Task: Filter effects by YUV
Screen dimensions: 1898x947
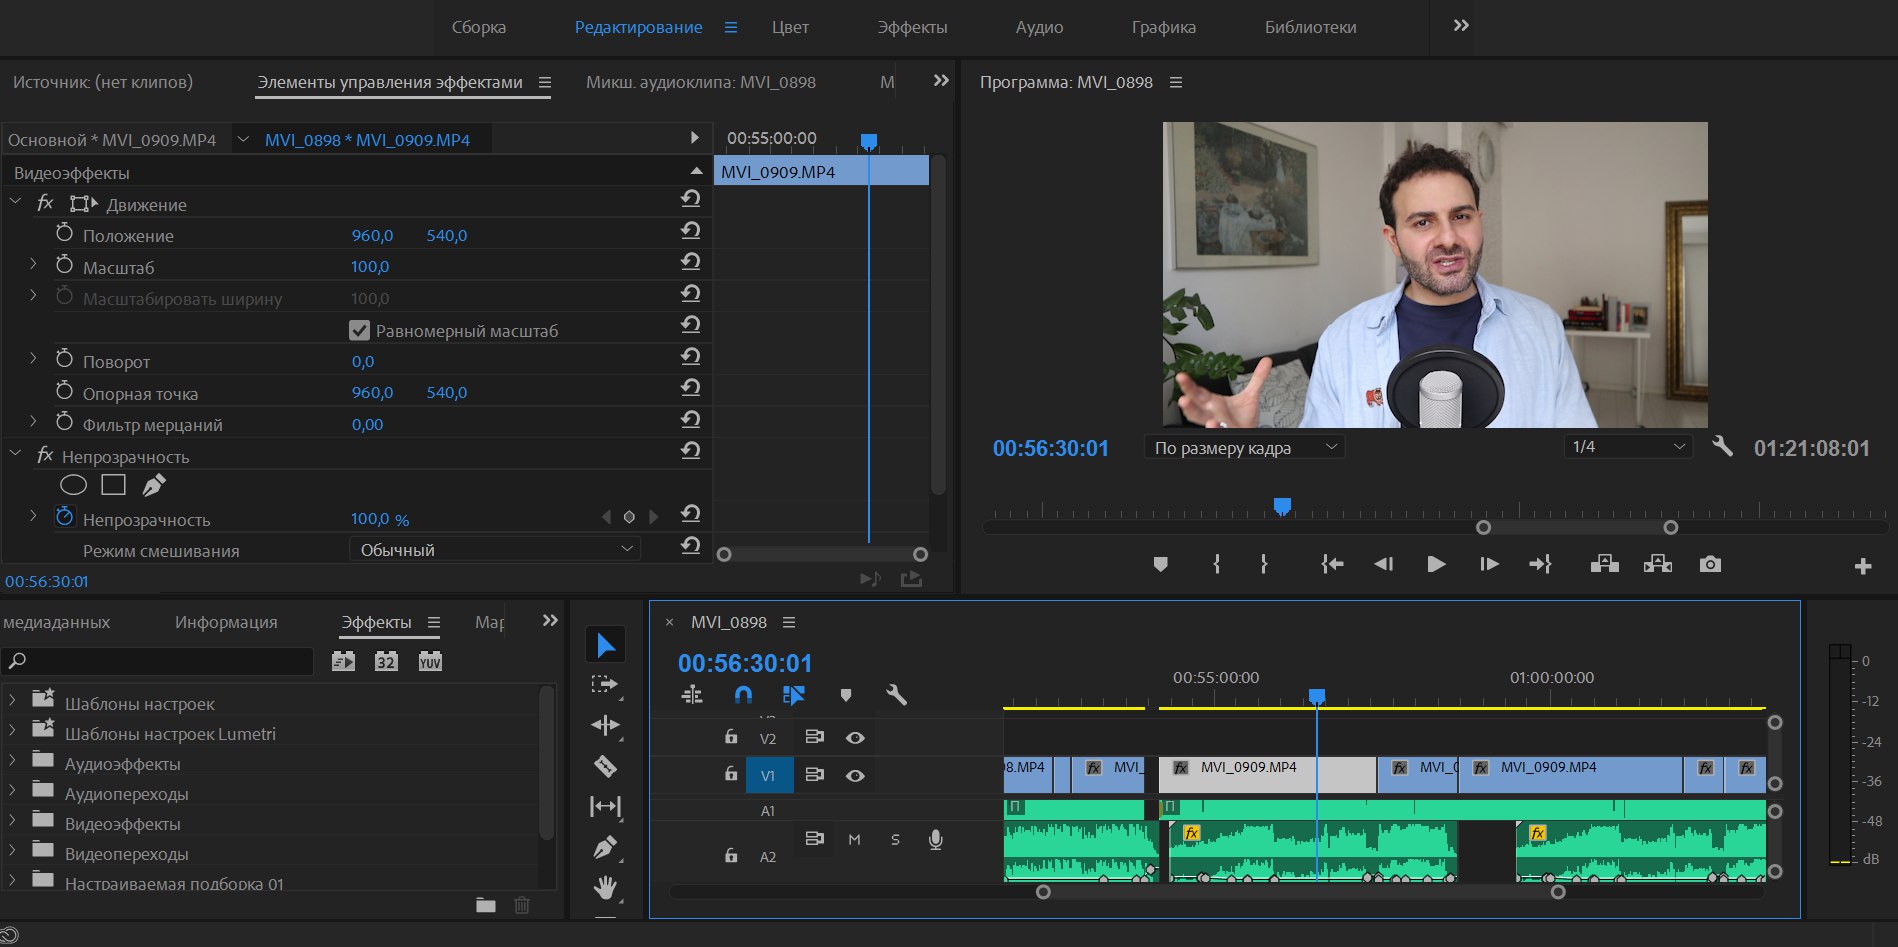Action: [x=430, y=661]
